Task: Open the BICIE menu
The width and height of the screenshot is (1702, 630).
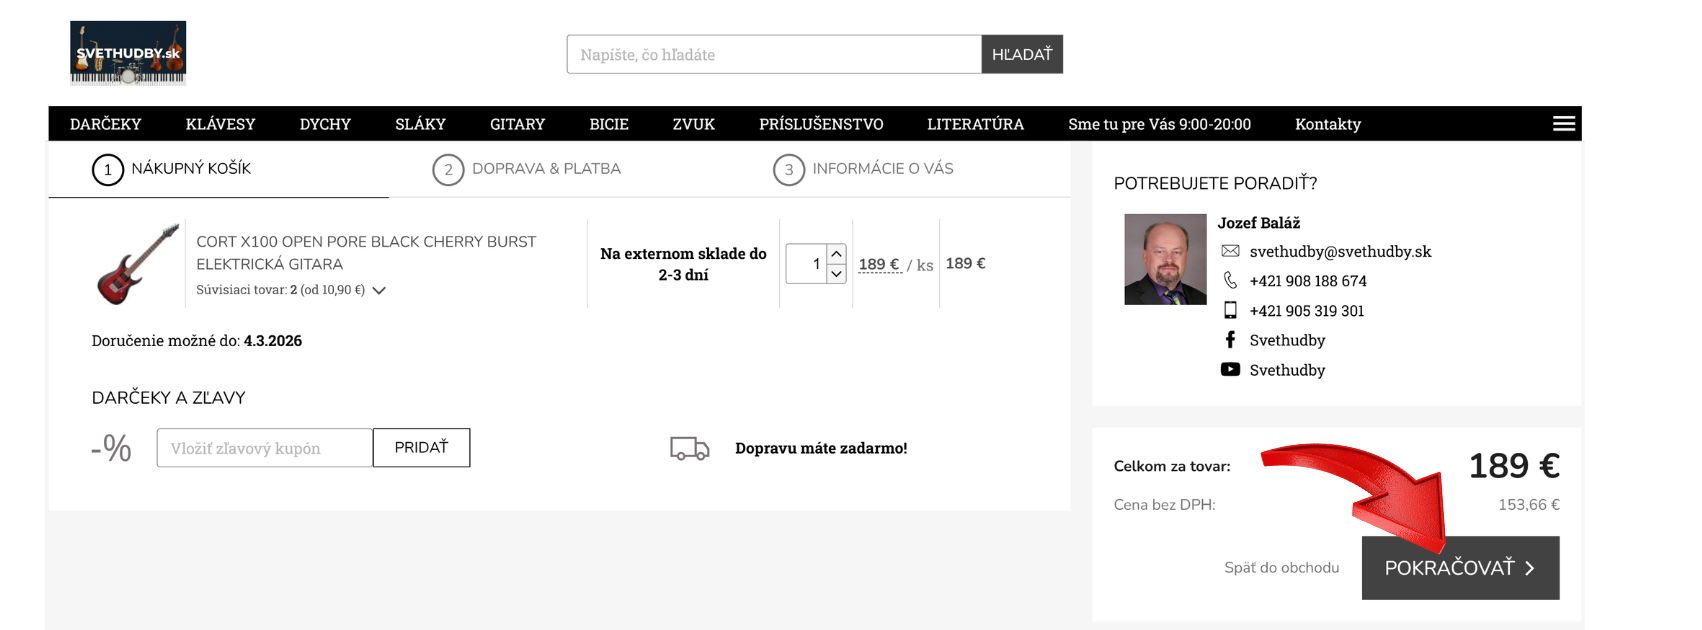Action: [x=609, y=124]
